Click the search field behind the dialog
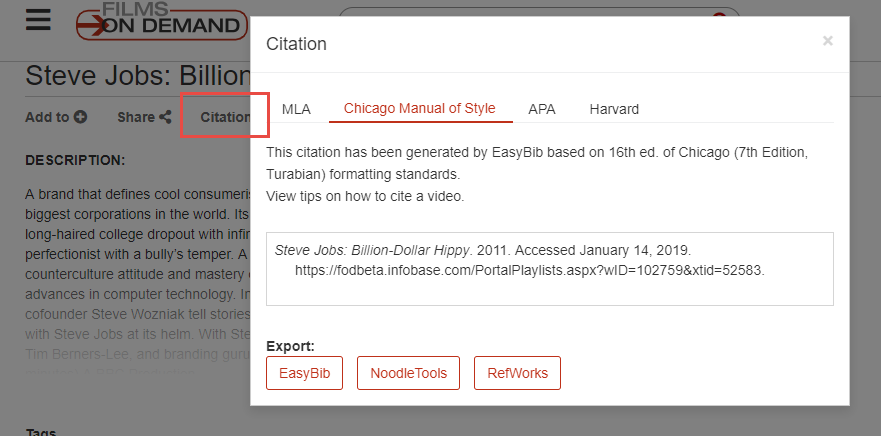The width and height of the screenshot is (881, 436). 539,12
